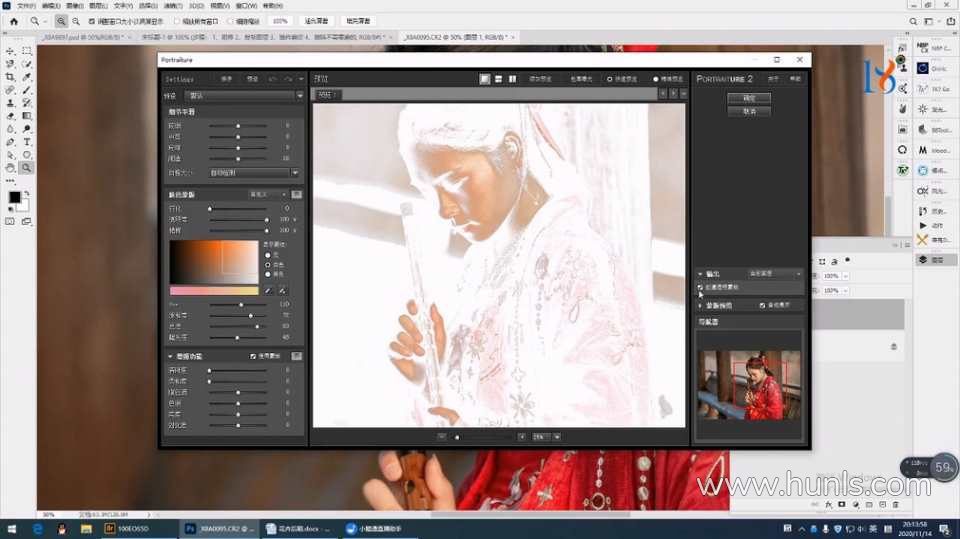The width and height of the screenshot is (960, 539).
Task: Open the settings menu arrow beside redo
Action: coord(301,79)
